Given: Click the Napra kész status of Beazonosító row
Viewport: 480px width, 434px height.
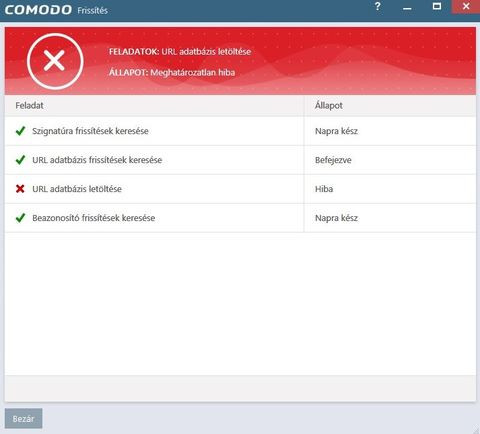Looking at the screenshot, I should click(336, 218).
